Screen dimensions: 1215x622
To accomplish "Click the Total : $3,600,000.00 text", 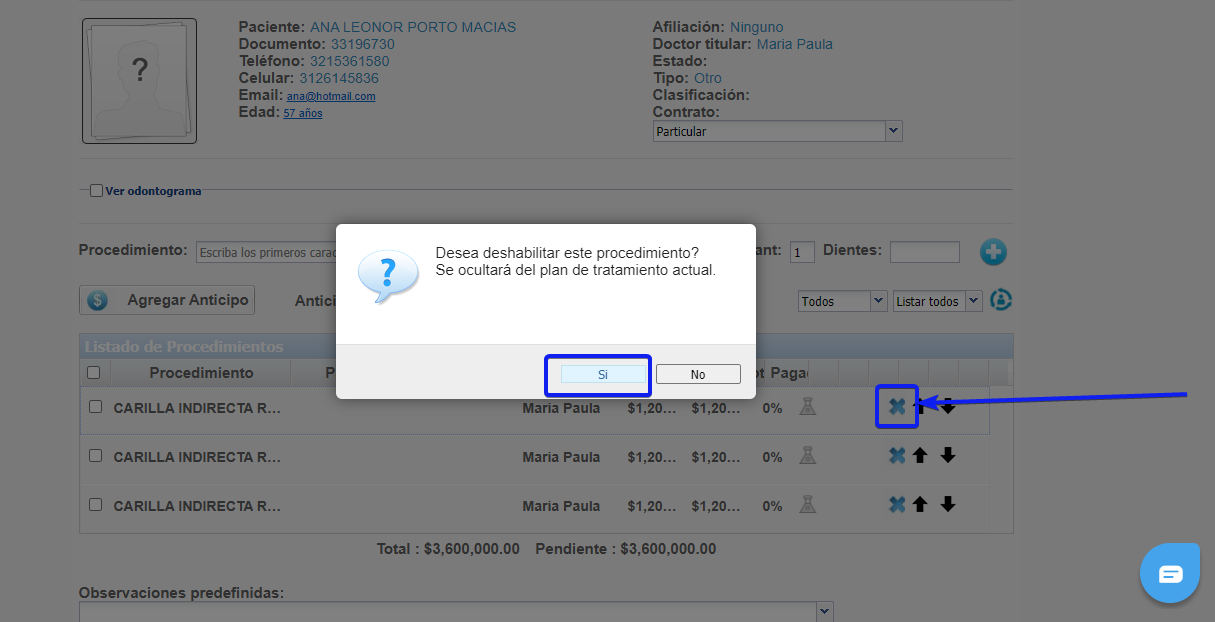I will 448,549.
